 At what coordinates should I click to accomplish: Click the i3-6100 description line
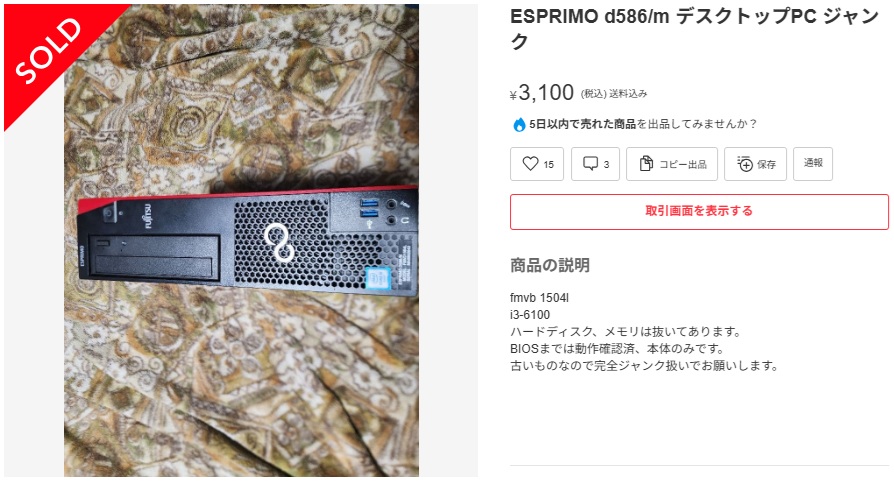[x=530, y=314]
